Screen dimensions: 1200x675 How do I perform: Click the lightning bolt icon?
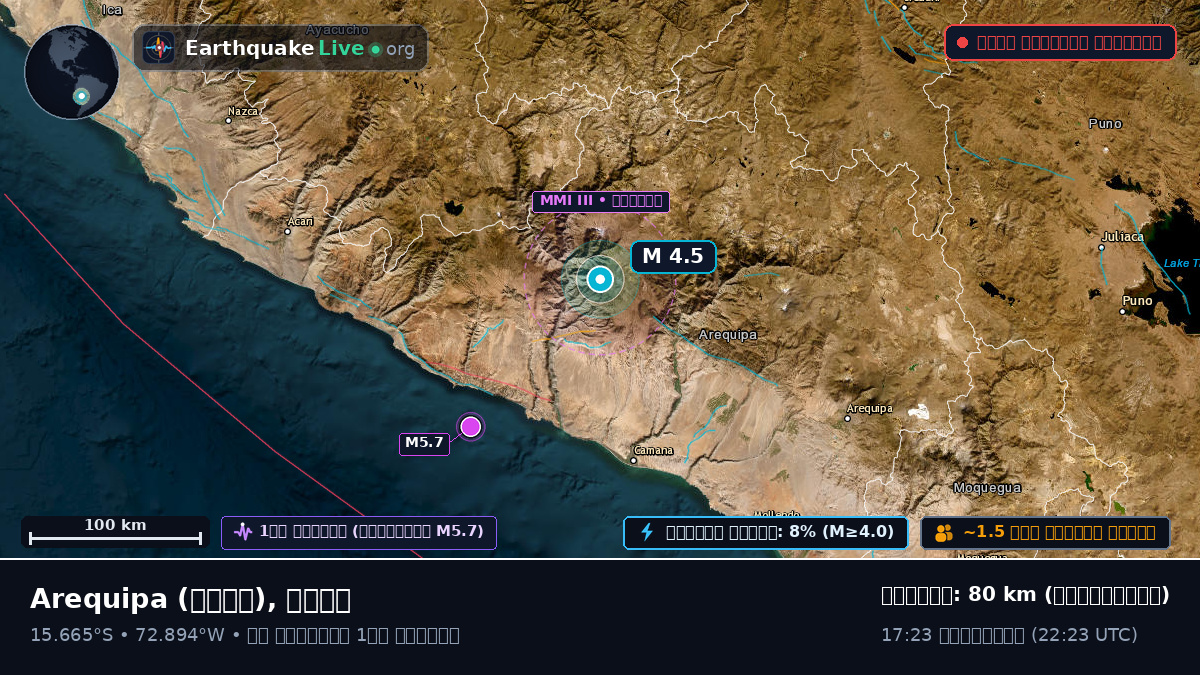[x=647, y=532]
